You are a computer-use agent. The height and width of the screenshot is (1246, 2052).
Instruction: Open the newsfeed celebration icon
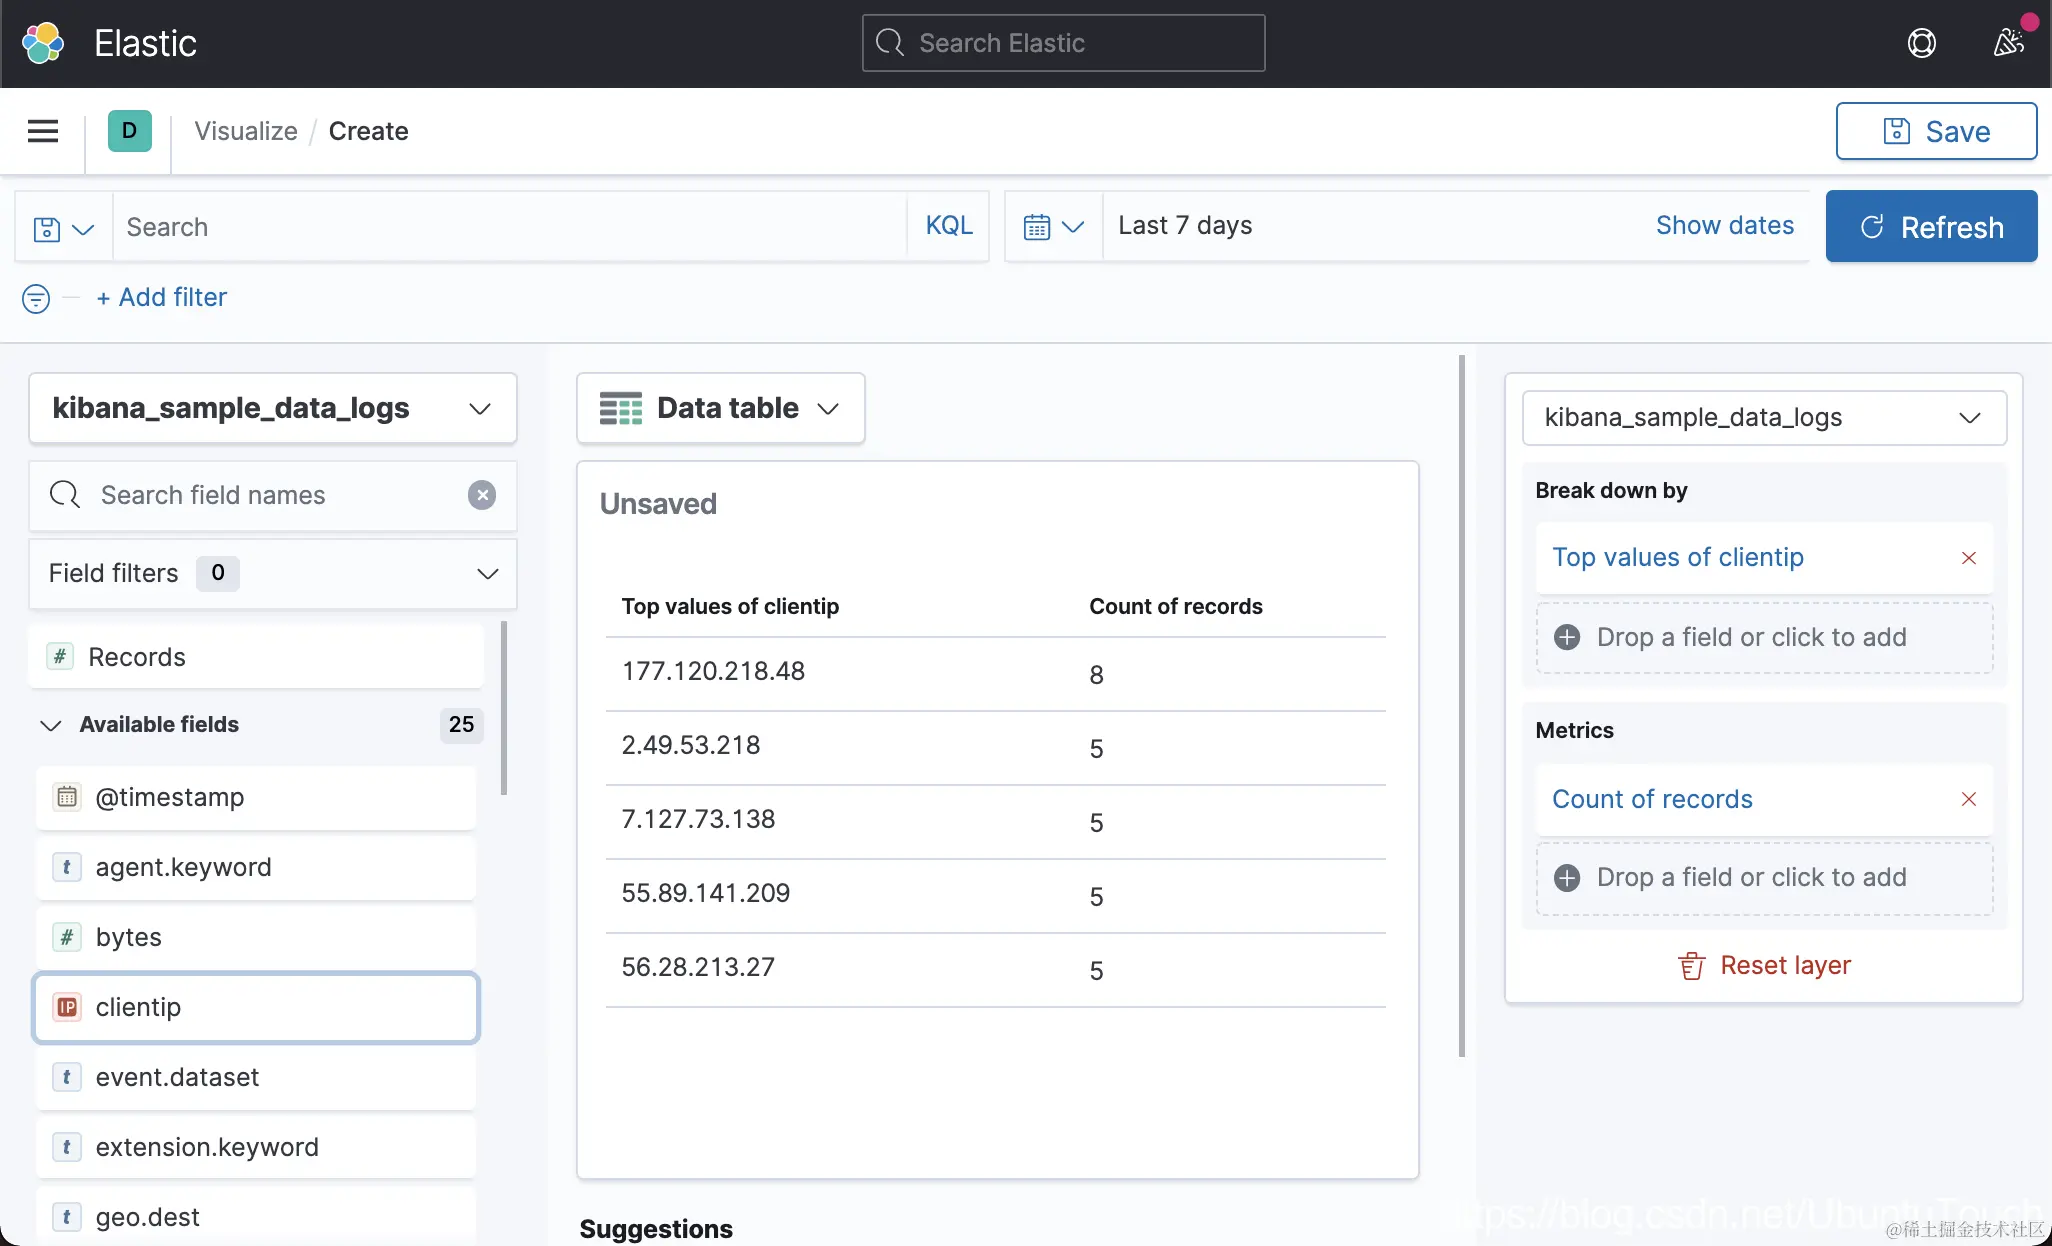2008,43
